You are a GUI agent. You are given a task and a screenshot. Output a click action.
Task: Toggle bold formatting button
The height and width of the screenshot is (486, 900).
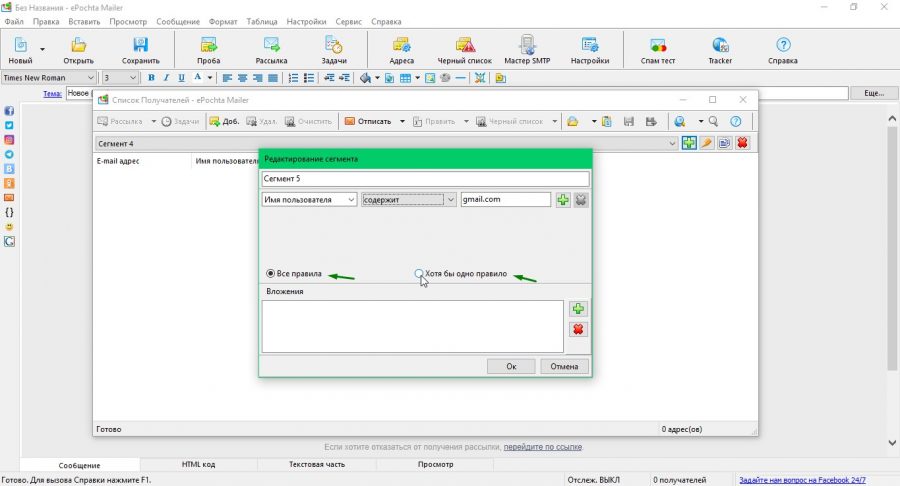151,77
